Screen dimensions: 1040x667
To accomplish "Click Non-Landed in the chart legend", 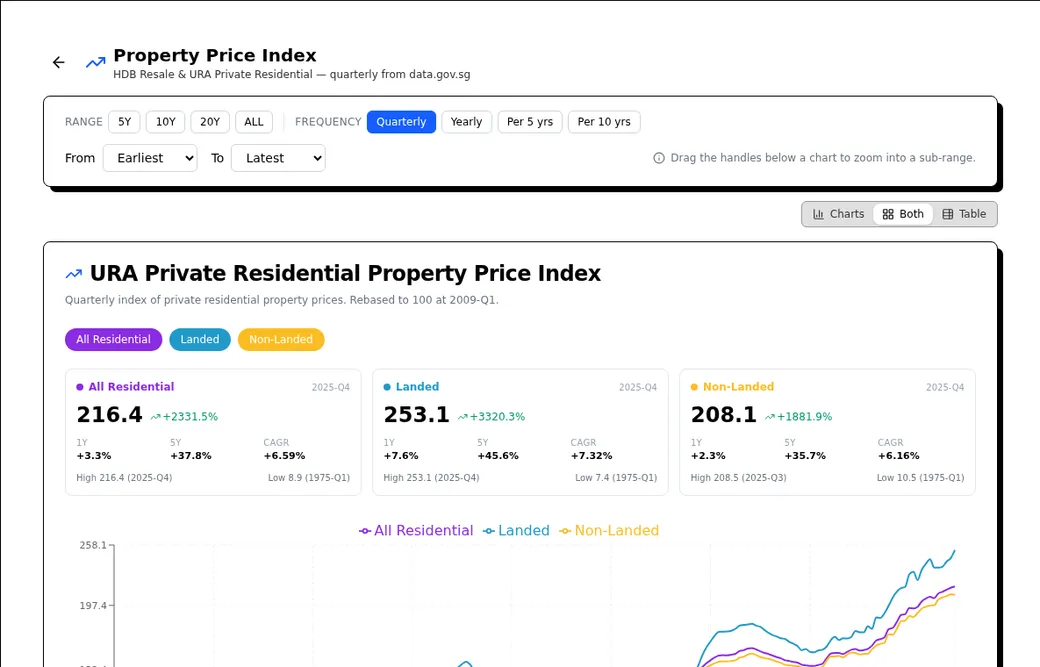I will click(609, 530).
